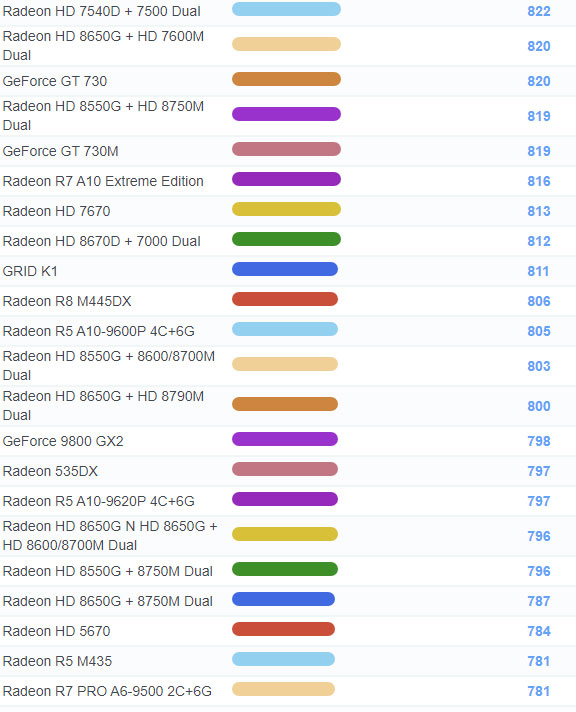Click Radeon HD 8650G N HD 8650G entry

[110, 536]
